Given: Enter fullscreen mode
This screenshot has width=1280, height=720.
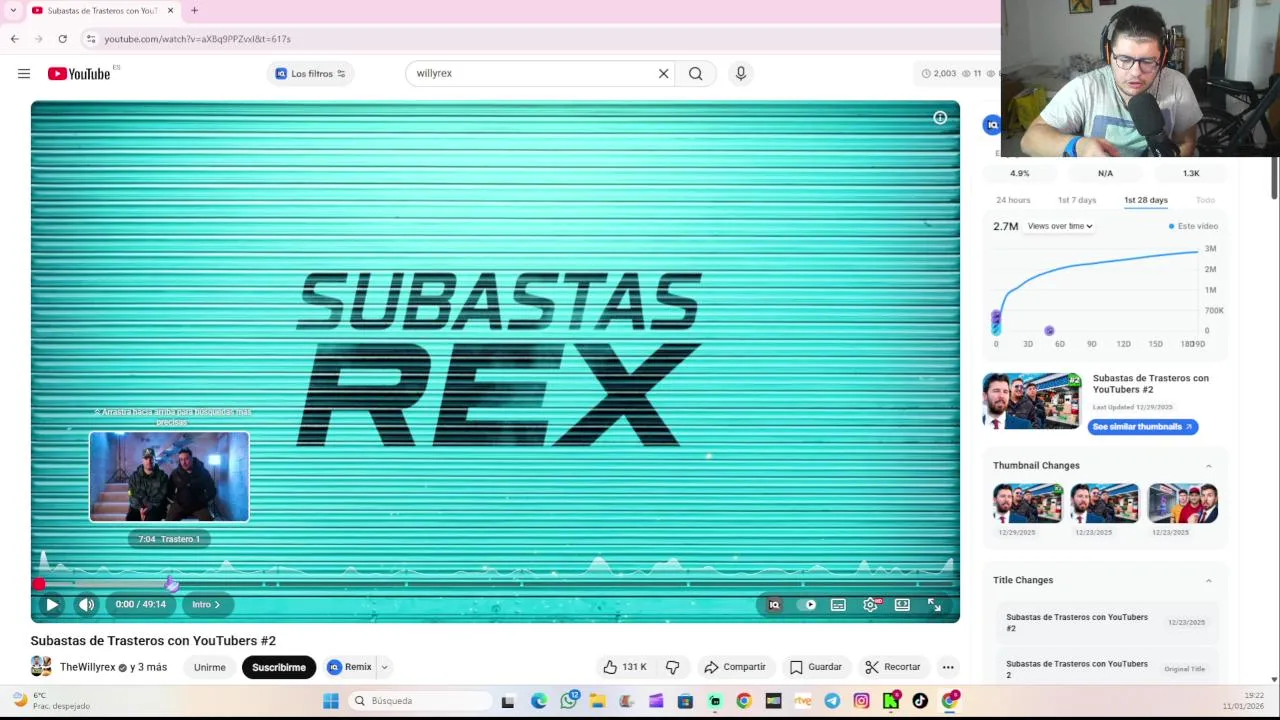Looking at the screenshot, I should click(x=934, y=604).
